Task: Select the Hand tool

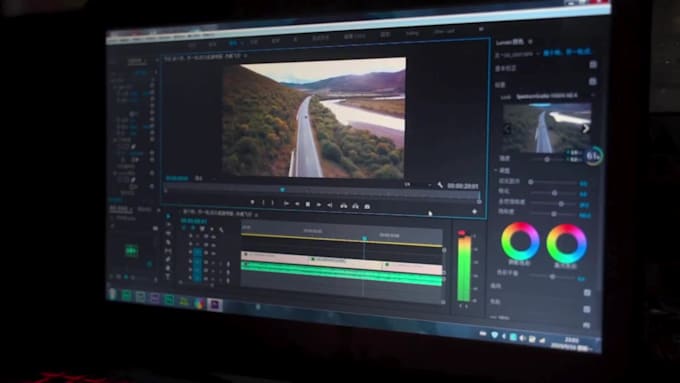Action: 168,268
